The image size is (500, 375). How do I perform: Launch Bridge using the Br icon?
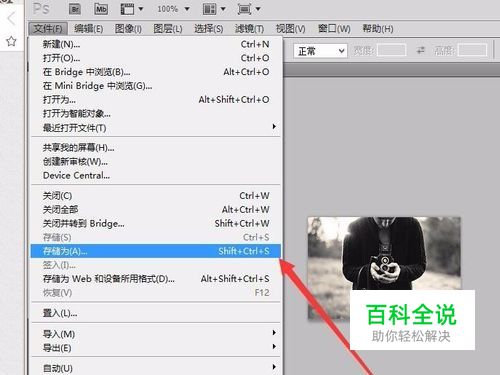(75, 9)
